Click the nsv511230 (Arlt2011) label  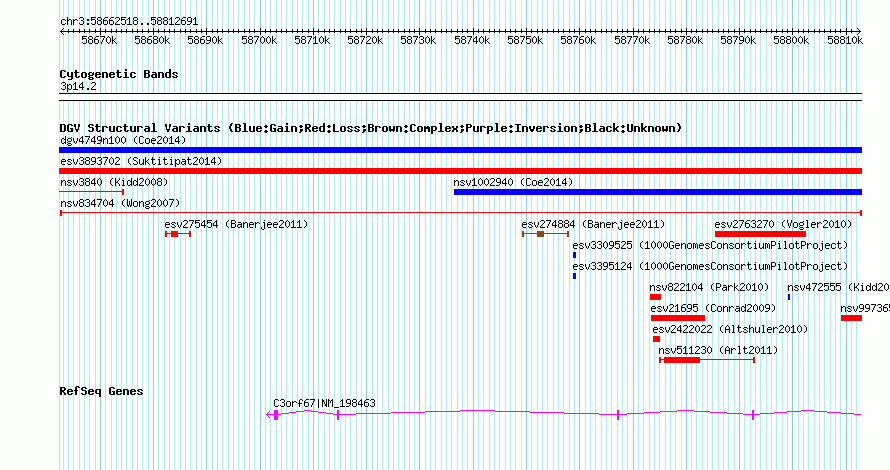[718, 350]
